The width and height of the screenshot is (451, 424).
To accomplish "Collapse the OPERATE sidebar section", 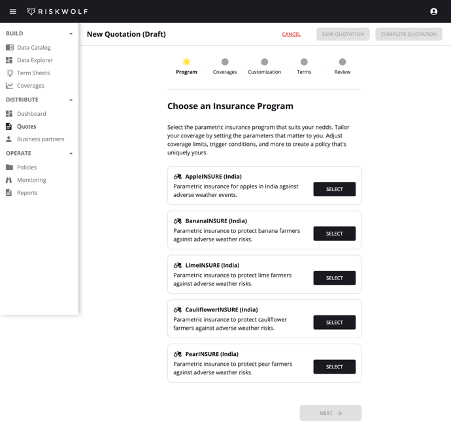I will coord(71,153).
